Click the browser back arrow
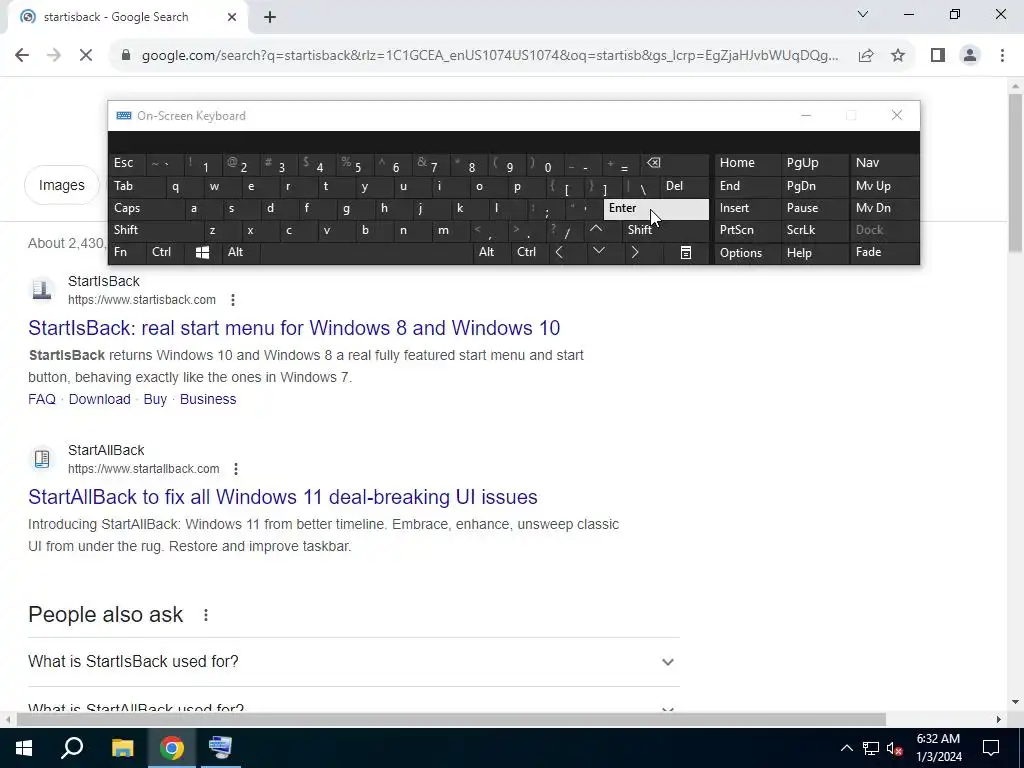The height and width of the screenshot is (768, 1024). point(22,56)
